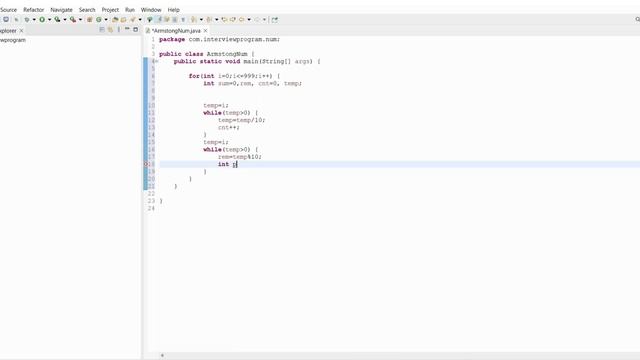Screen dimensions: 640x360
Task: Go to Last Edit Location
Action: [x=224, y=19]
